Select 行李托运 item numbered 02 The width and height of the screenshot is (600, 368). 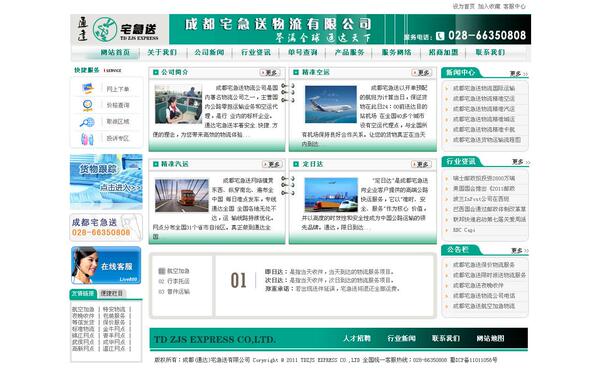(x=174, y=281)
